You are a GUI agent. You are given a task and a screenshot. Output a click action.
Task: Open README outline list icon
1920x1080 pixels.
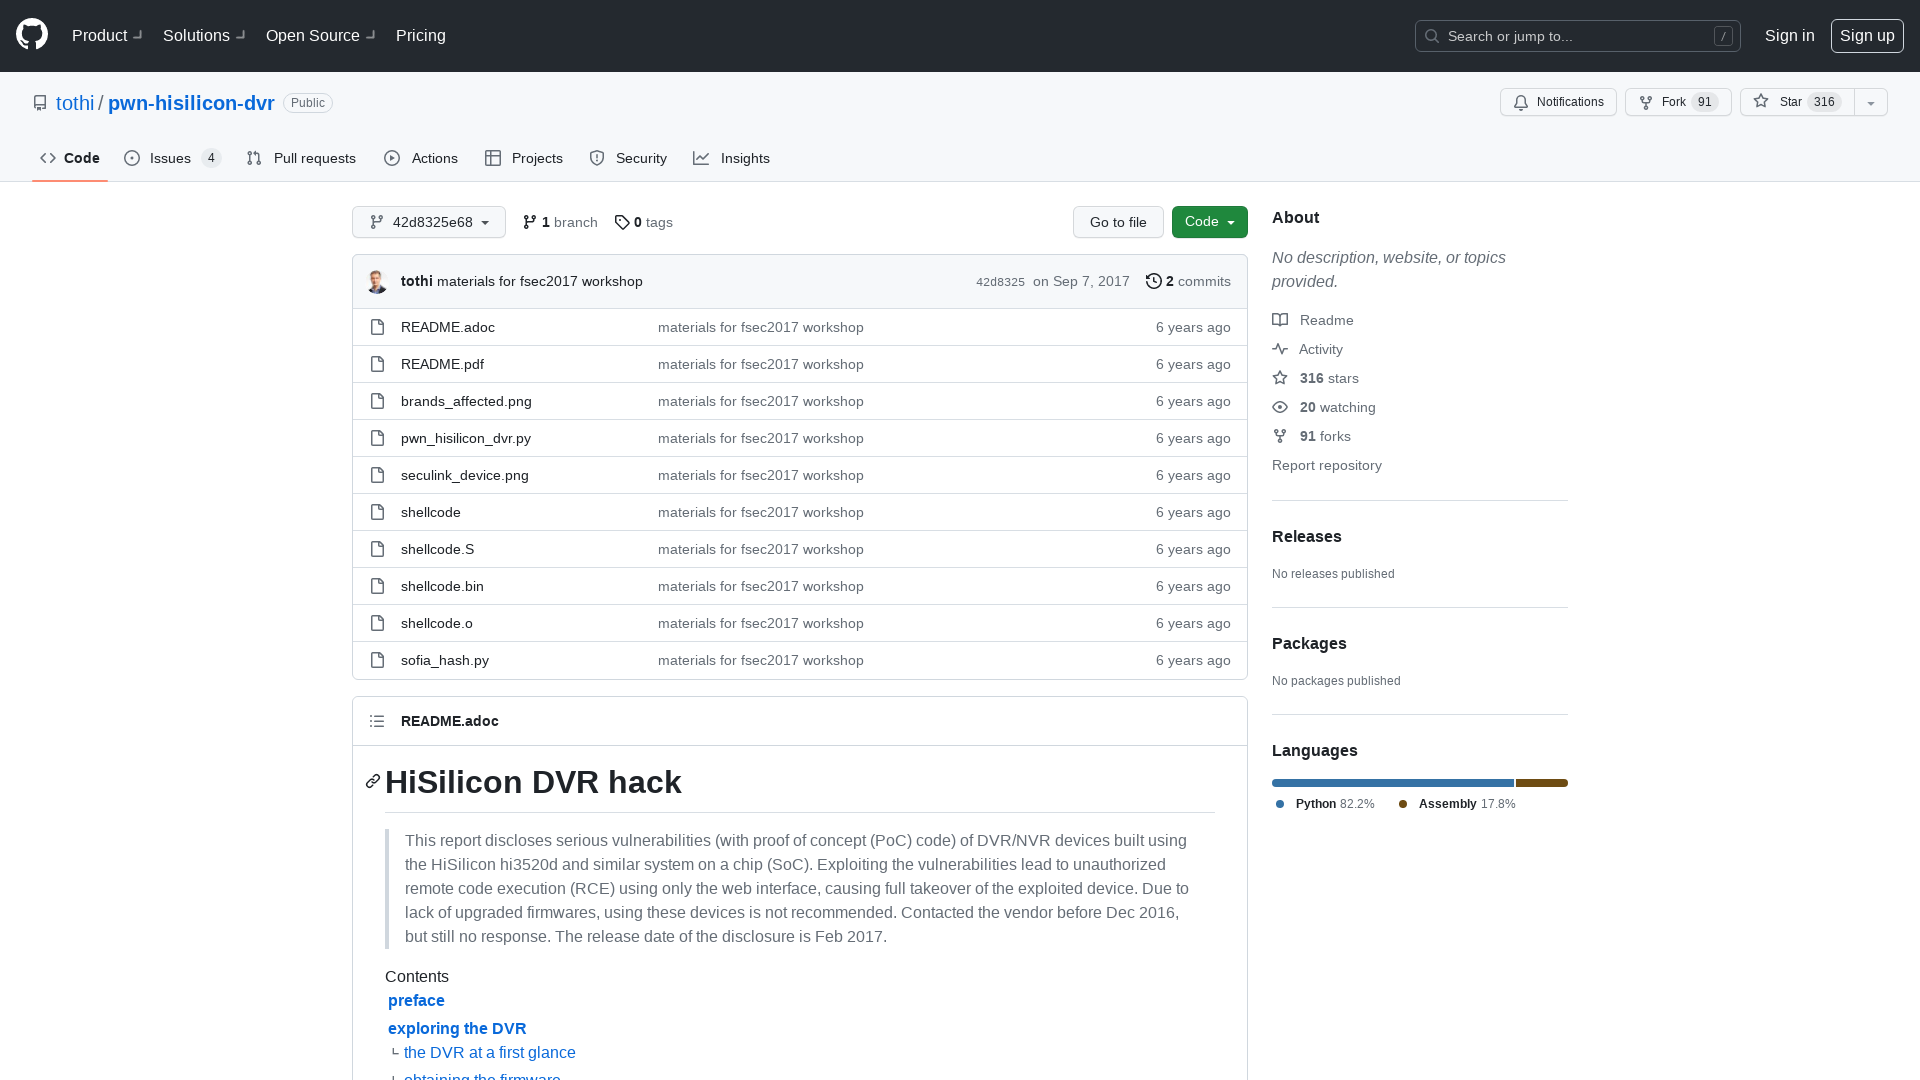377,721
